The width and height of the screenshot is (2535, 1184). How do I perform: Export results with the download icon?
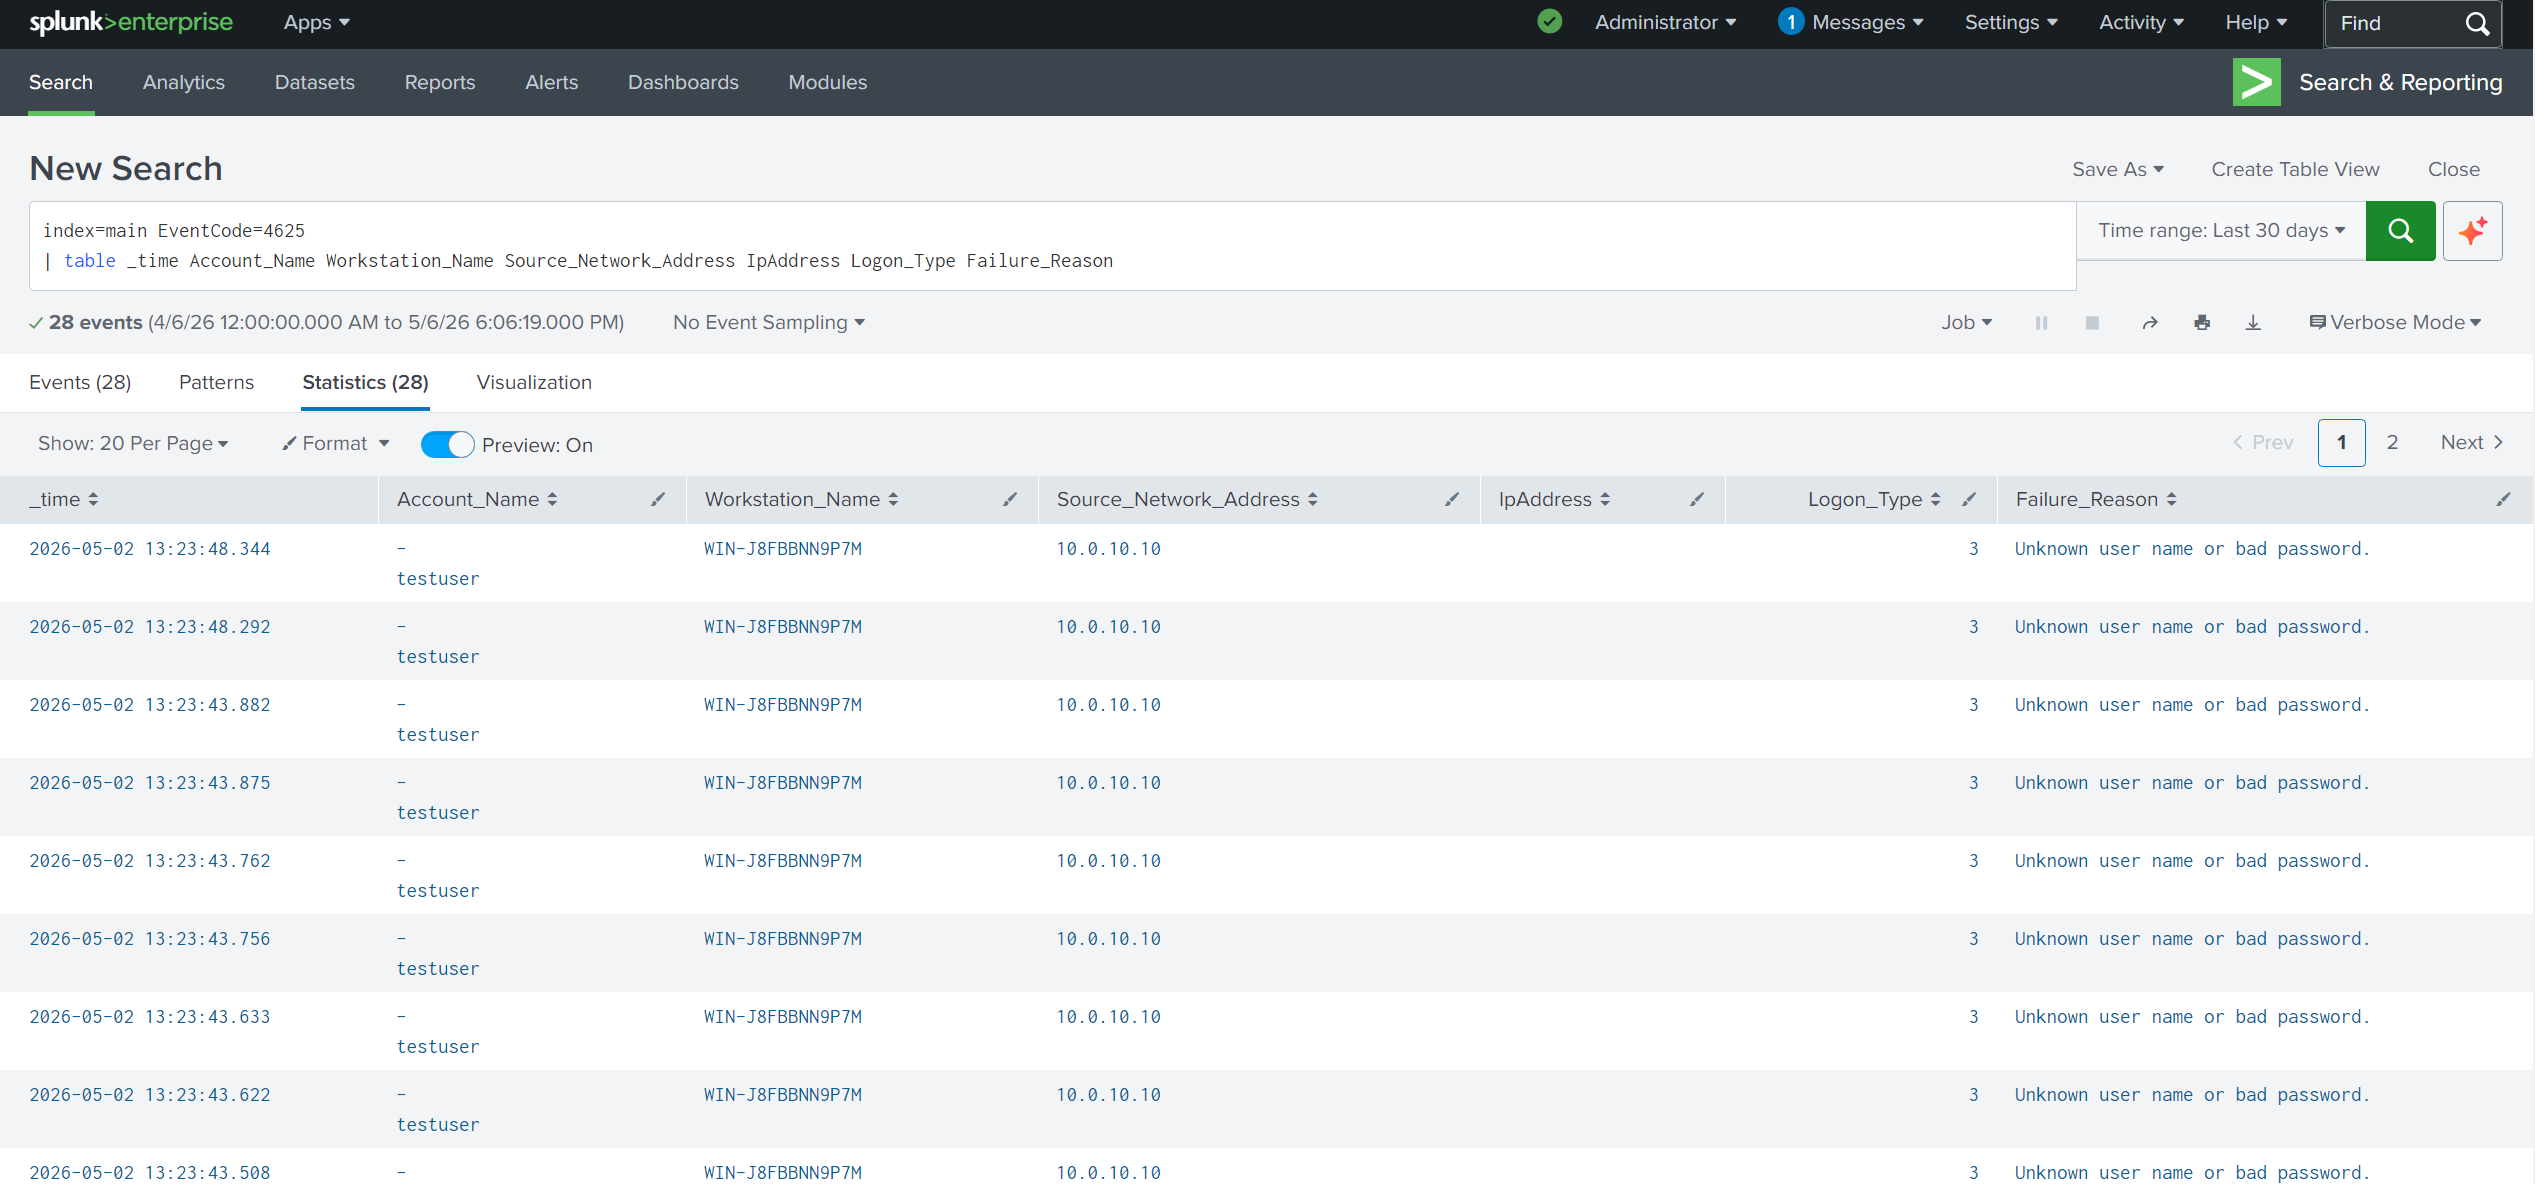(x=2253, y=323)
